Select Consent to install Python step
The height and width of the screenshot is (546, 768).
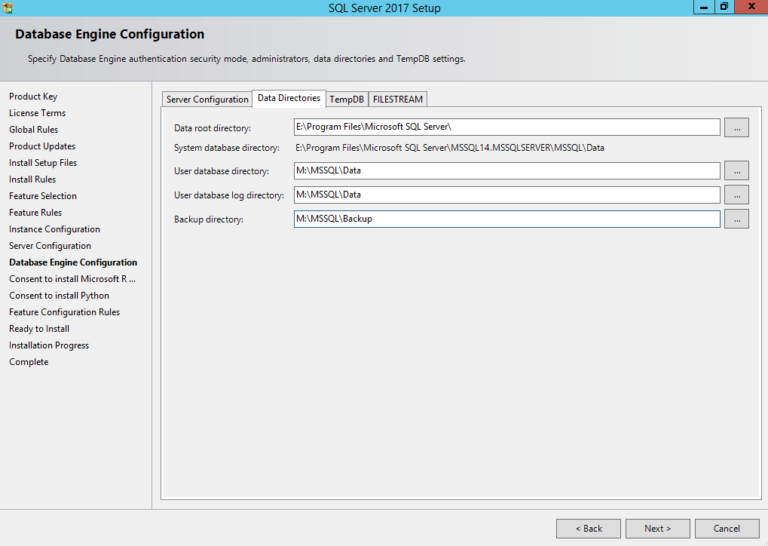[59, 296]
